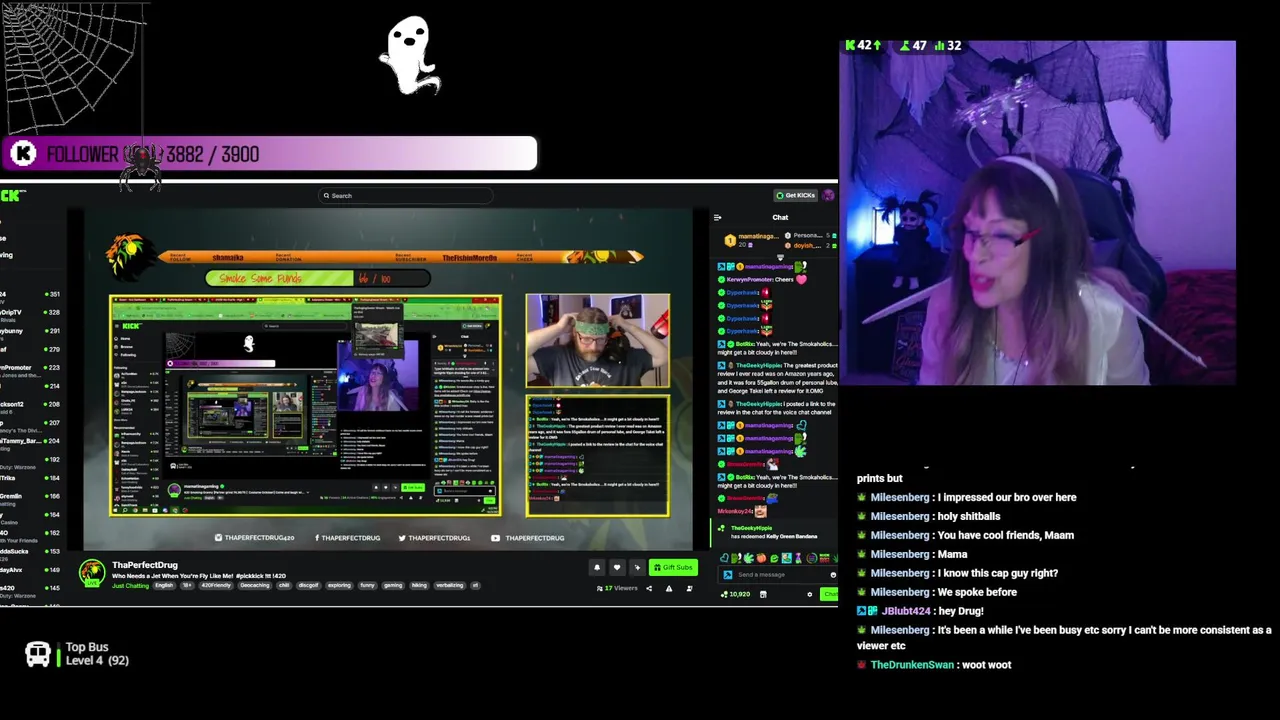Open the Just Chatting category link
This screenshot has height=720, width=1280.
130,586
